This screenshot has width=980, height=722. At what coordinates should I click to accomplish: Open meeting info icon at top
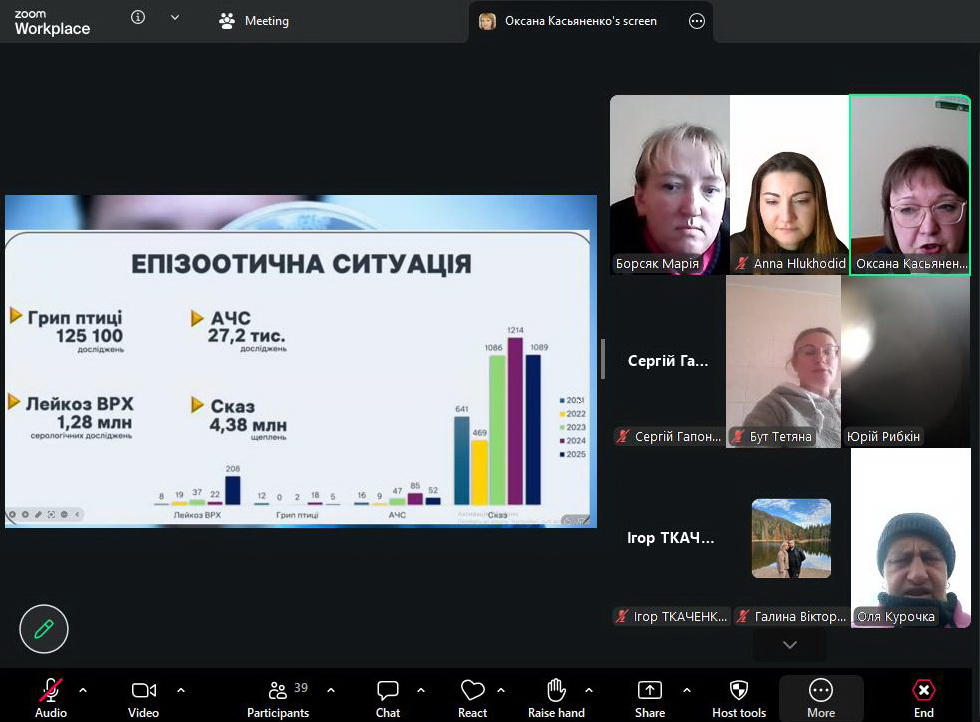(138, 18)
